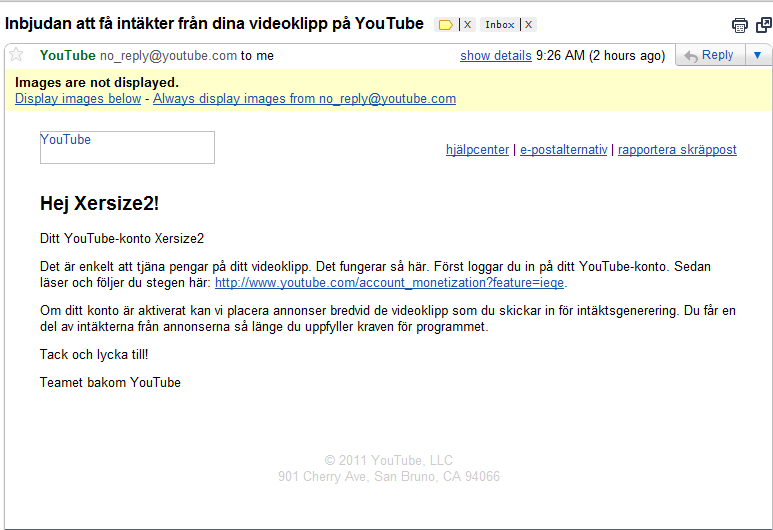Click rapportera skräppost link
This screenshot has height=530, width=773.
(x=677, y=149)
